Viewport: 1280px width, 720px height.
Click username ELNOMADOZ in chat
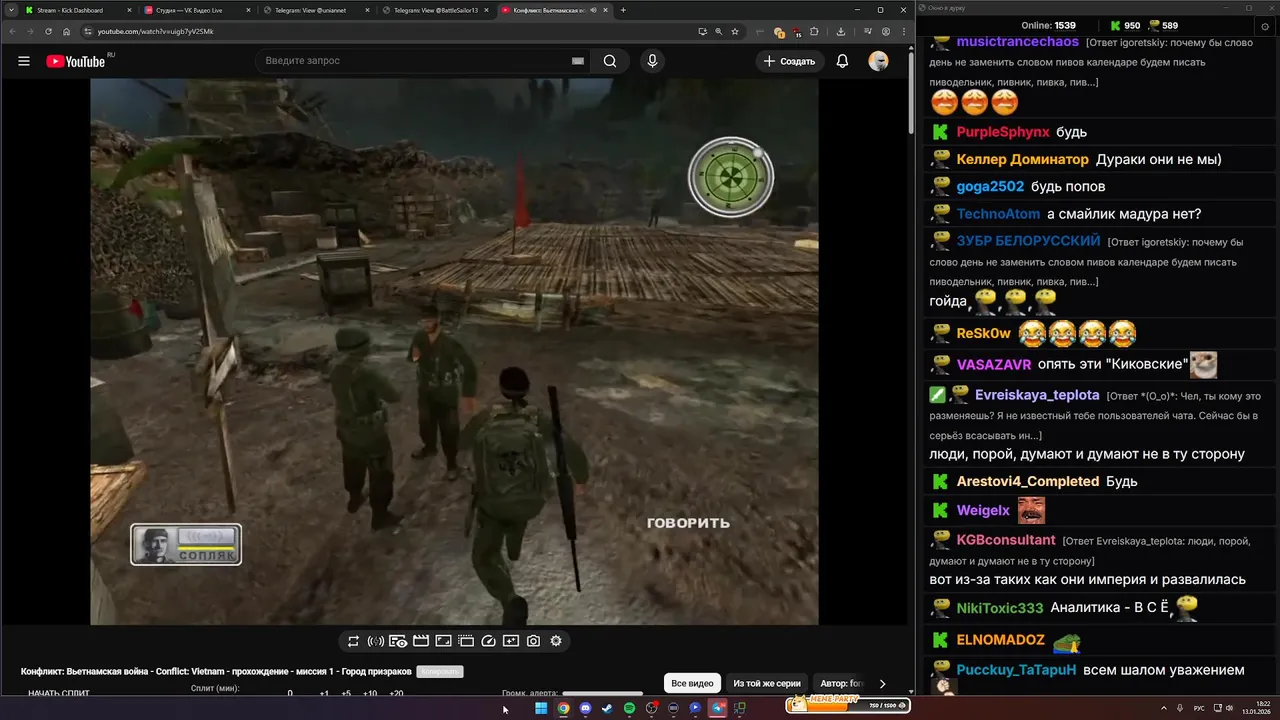click(x=1000, y=640)
